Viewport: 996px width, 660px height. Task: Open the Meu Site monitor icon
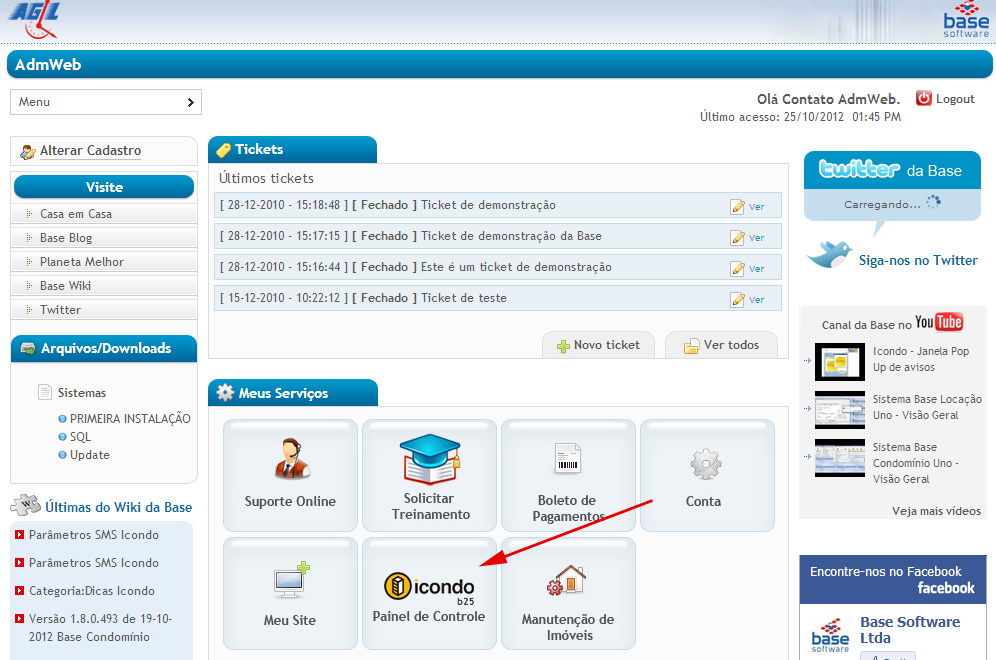[x=290, y=581]
